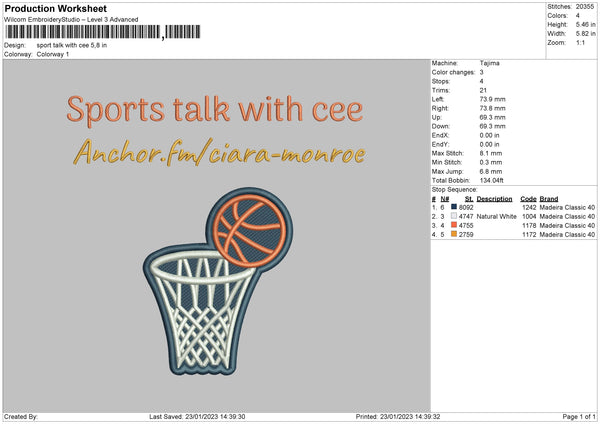Click thread code 1242
This screenshot has height=424, width=600.
pos(529,207)
